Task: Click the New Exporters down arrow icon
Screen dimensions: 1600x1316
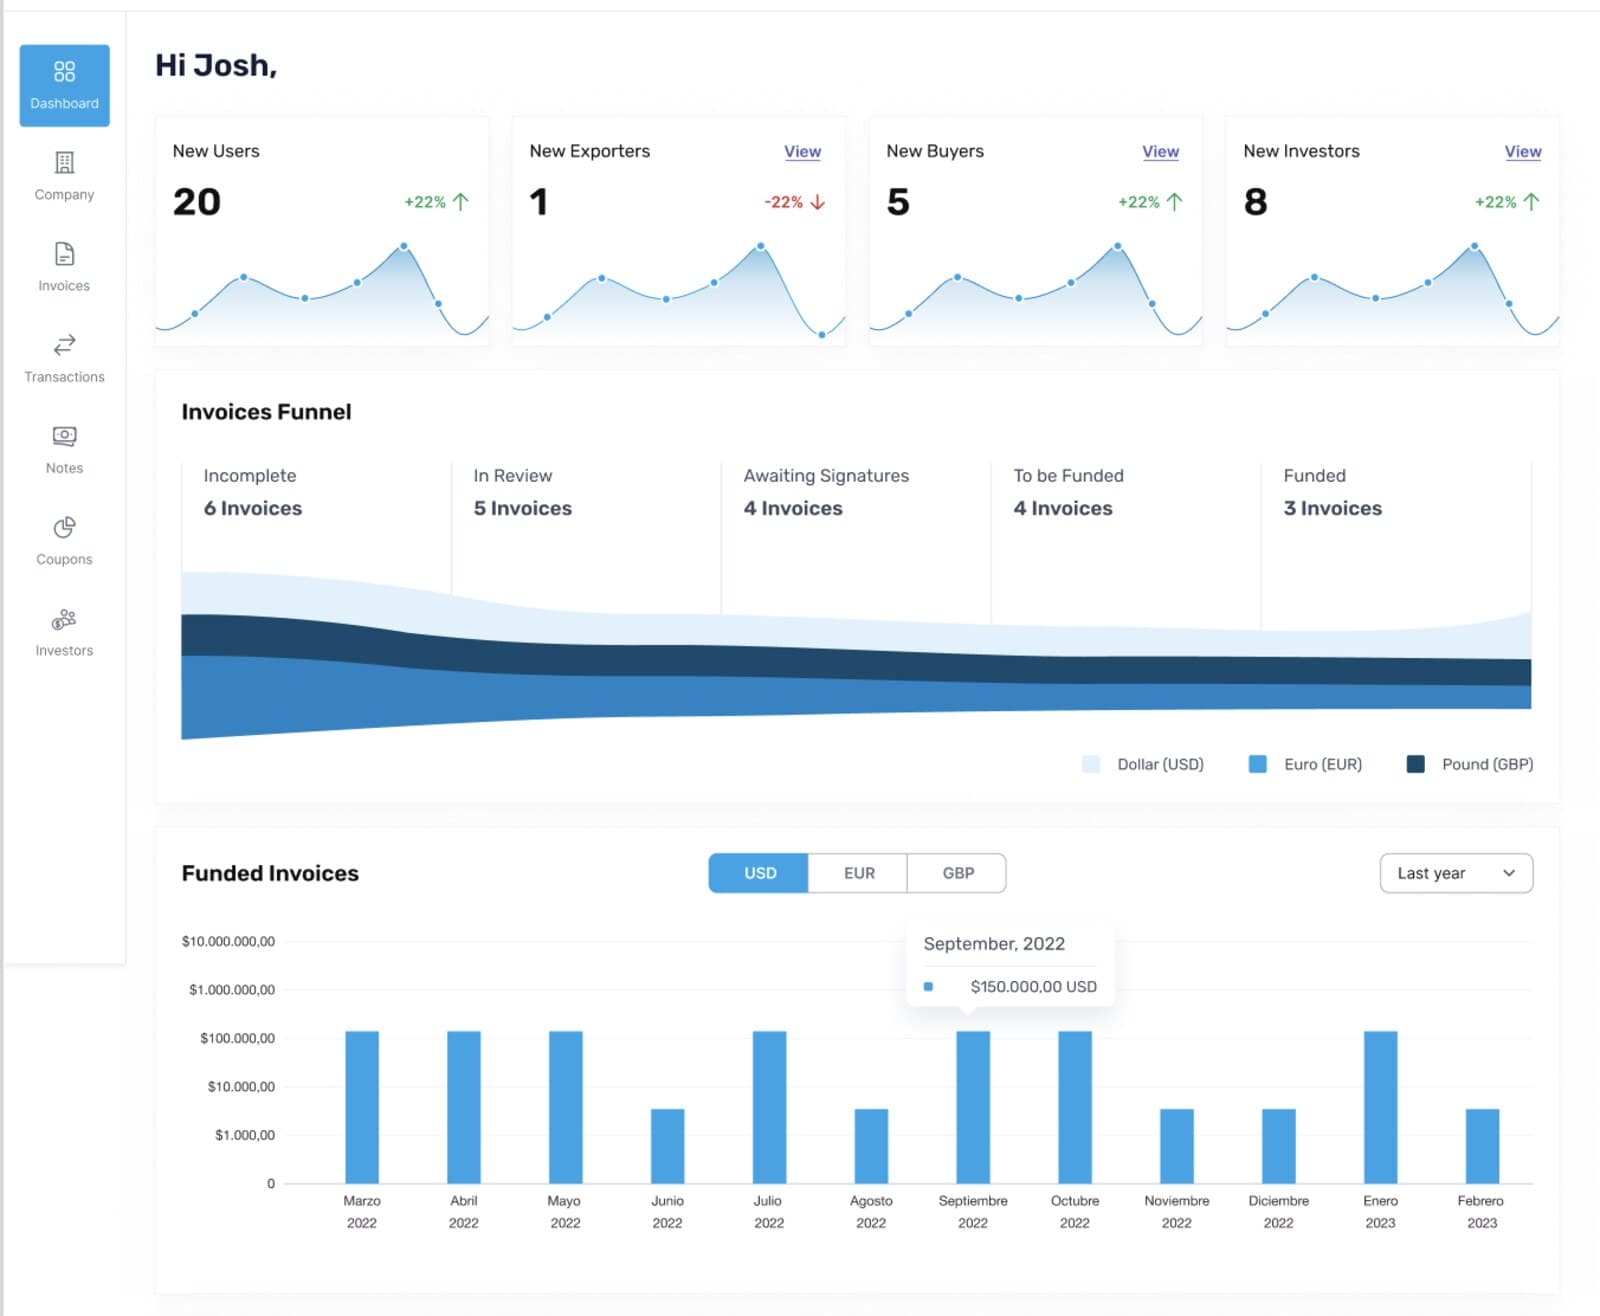Action: (x=818, y=202)
